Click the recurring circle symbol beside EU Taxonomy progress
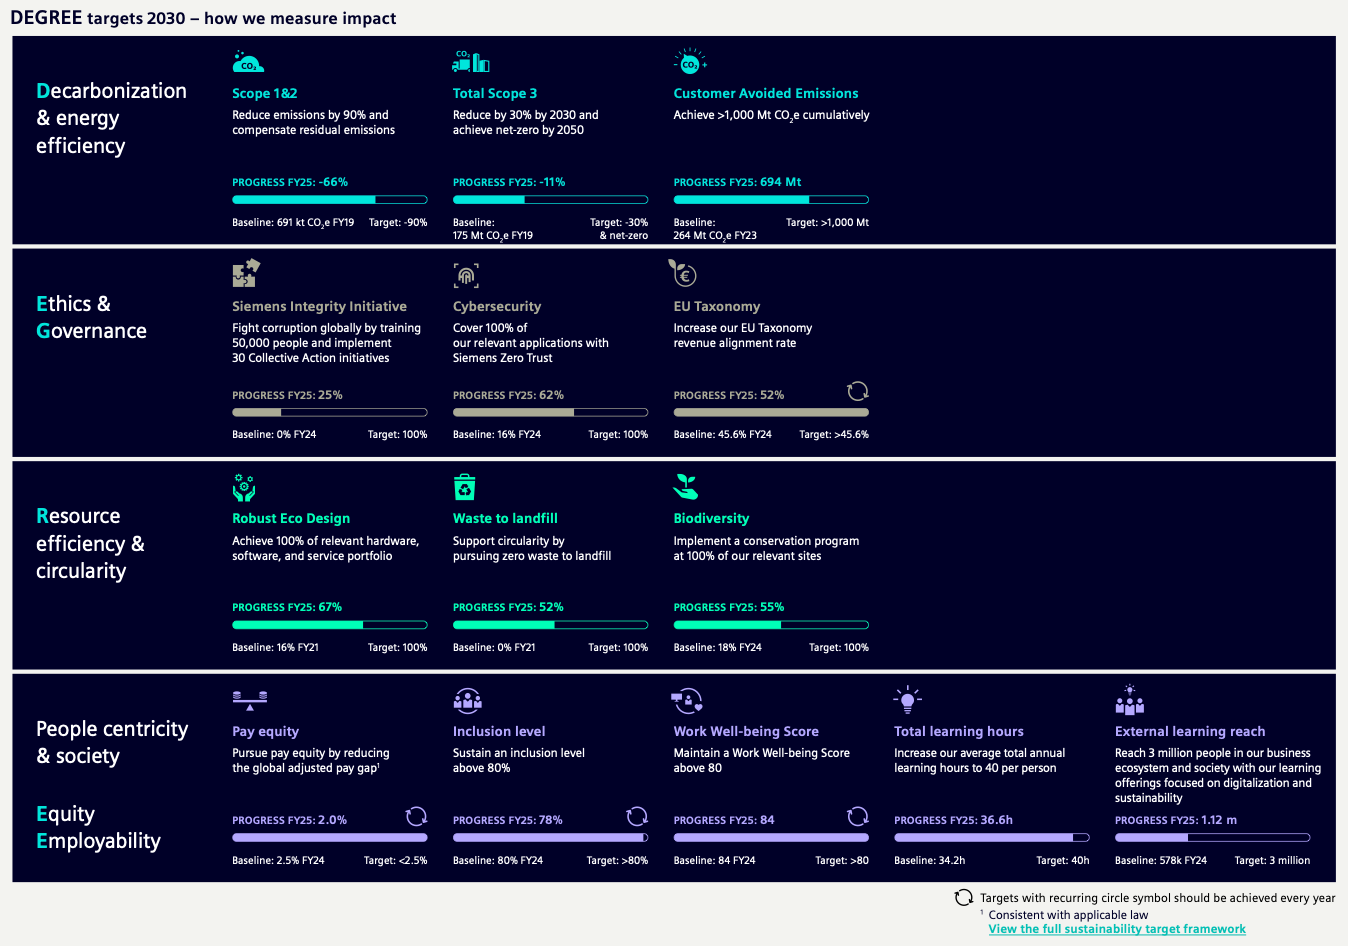Image resolution: width=1348 pixels, height=946 pixels. [x=858, y=391]
